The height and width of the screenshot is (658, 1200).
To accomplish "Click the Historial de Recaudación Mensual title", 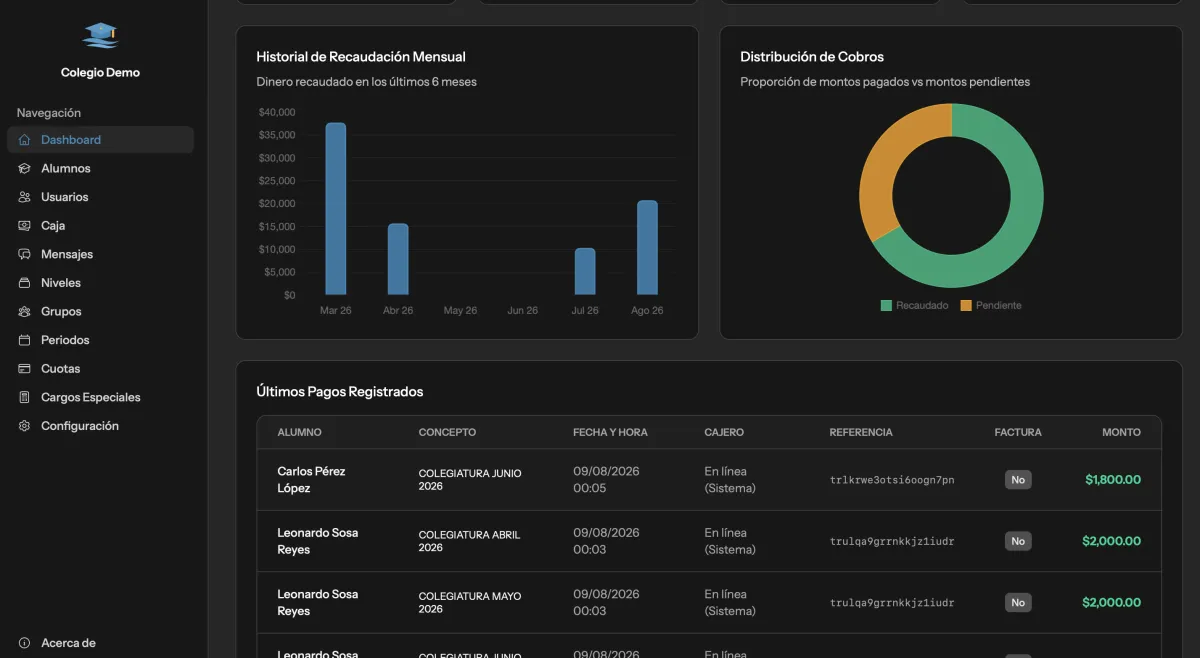I will pos(361,57).
